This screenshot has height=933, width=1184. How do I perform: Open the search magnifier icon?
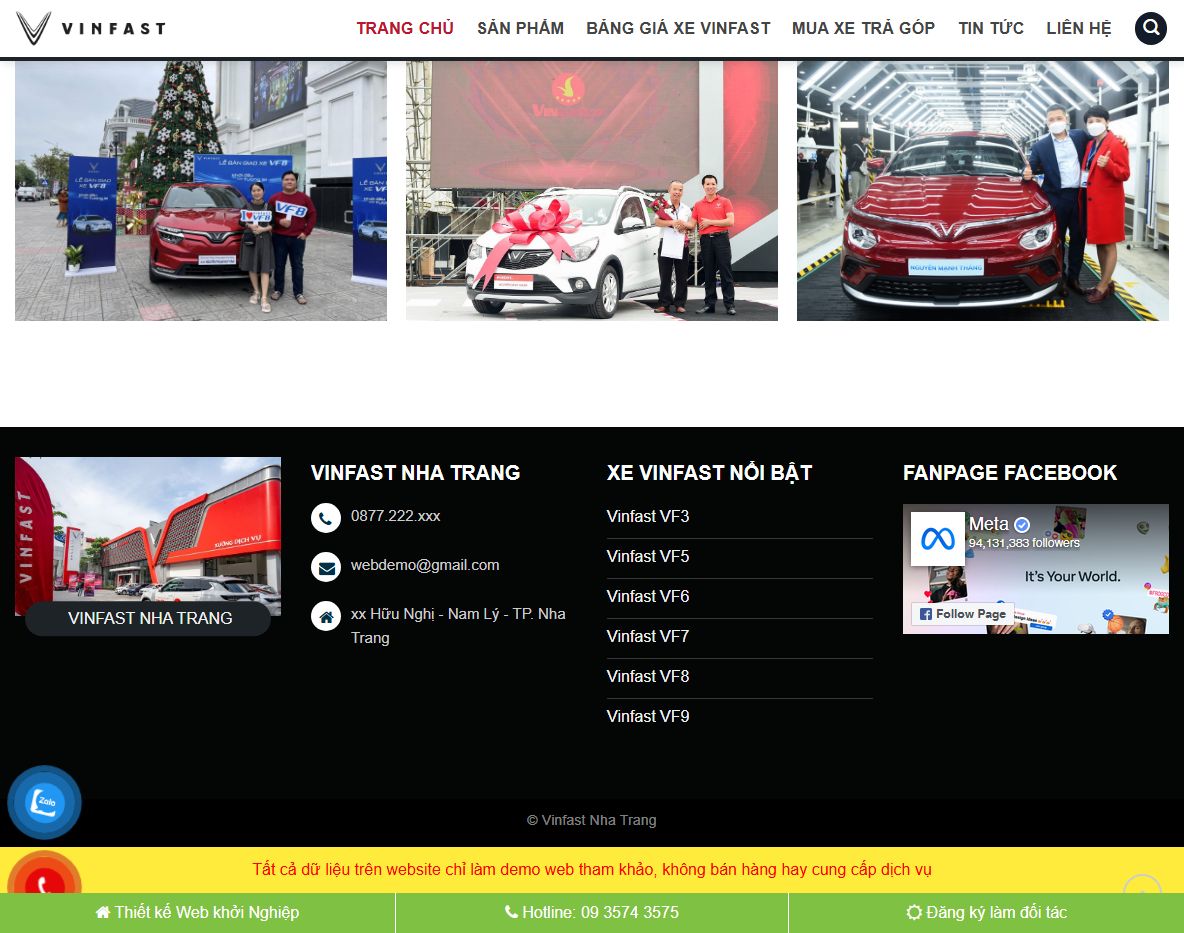[x=1151, y=28]
